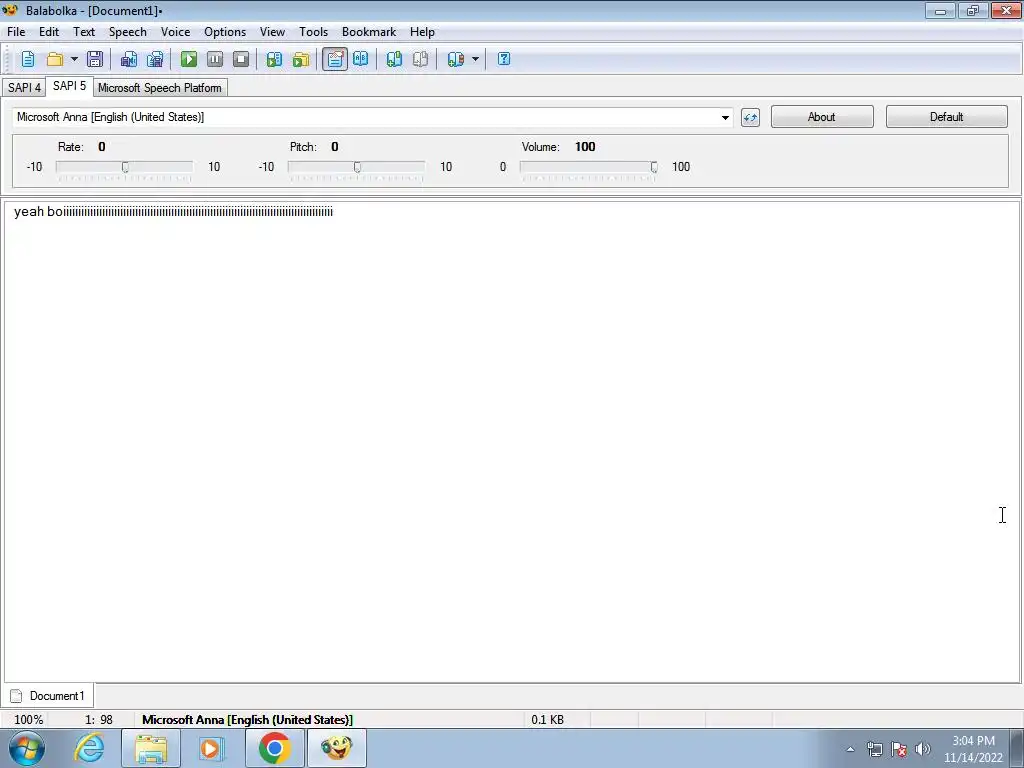Click the Balabolka title bar app icon

[x=10, y=10]
